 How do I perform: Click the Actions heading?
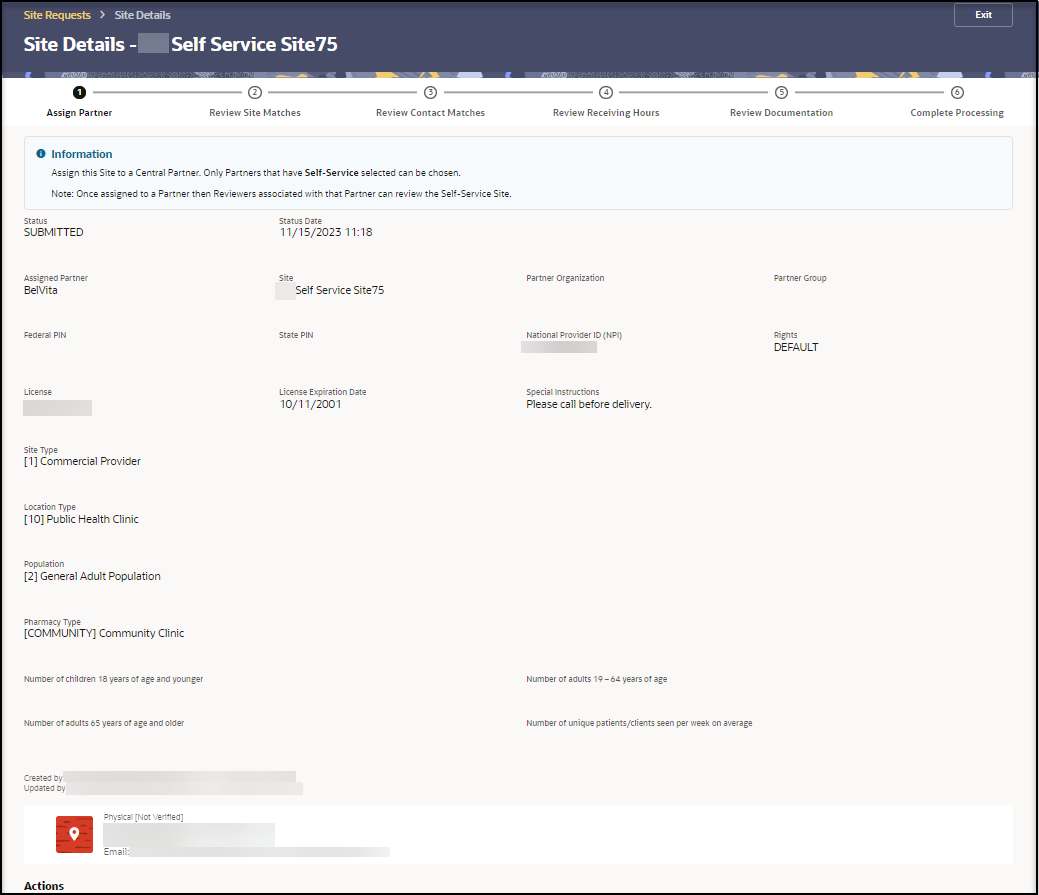coord(44,886)
